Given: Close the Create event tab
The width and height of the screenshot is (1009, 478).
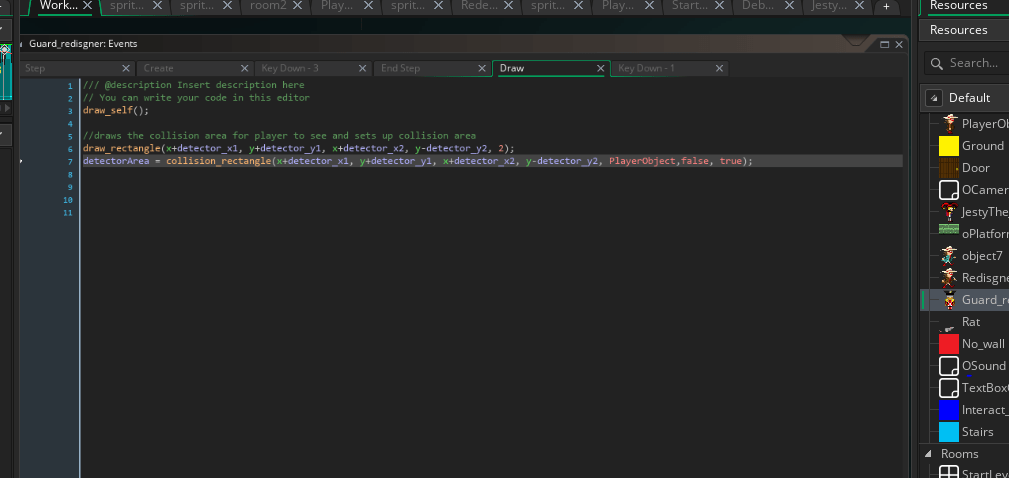Looking at the screenshot, I should 245,68.
